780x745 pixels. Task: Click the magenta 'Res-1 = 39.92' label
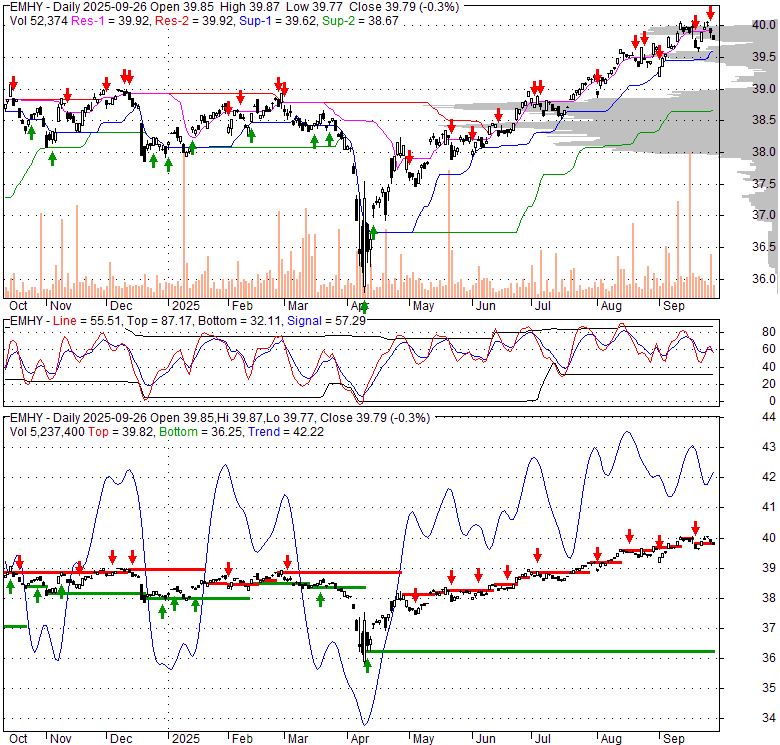111,21
